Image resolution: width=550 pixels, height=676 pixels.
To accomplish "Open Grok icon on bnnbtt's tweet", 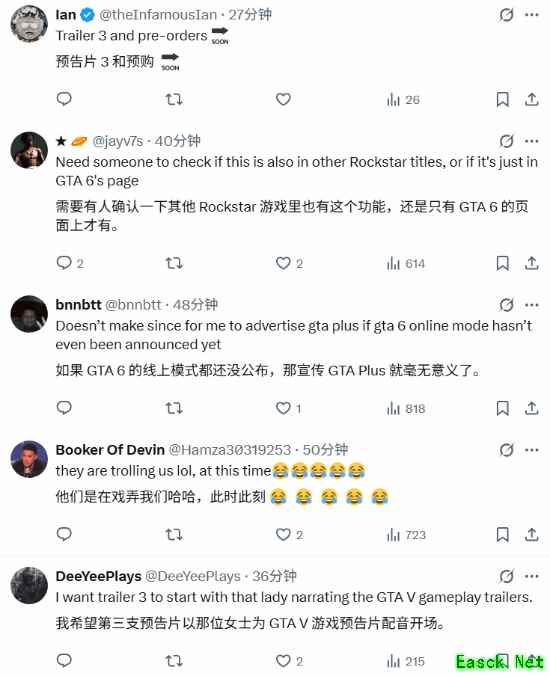I will point(506,305).
